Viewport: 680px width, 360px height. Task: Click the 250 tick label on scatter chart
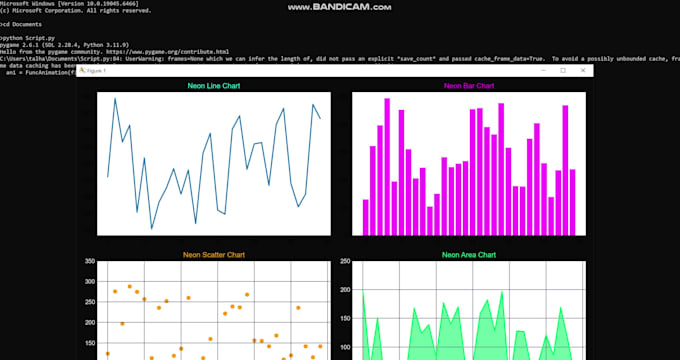coord(90,302)
